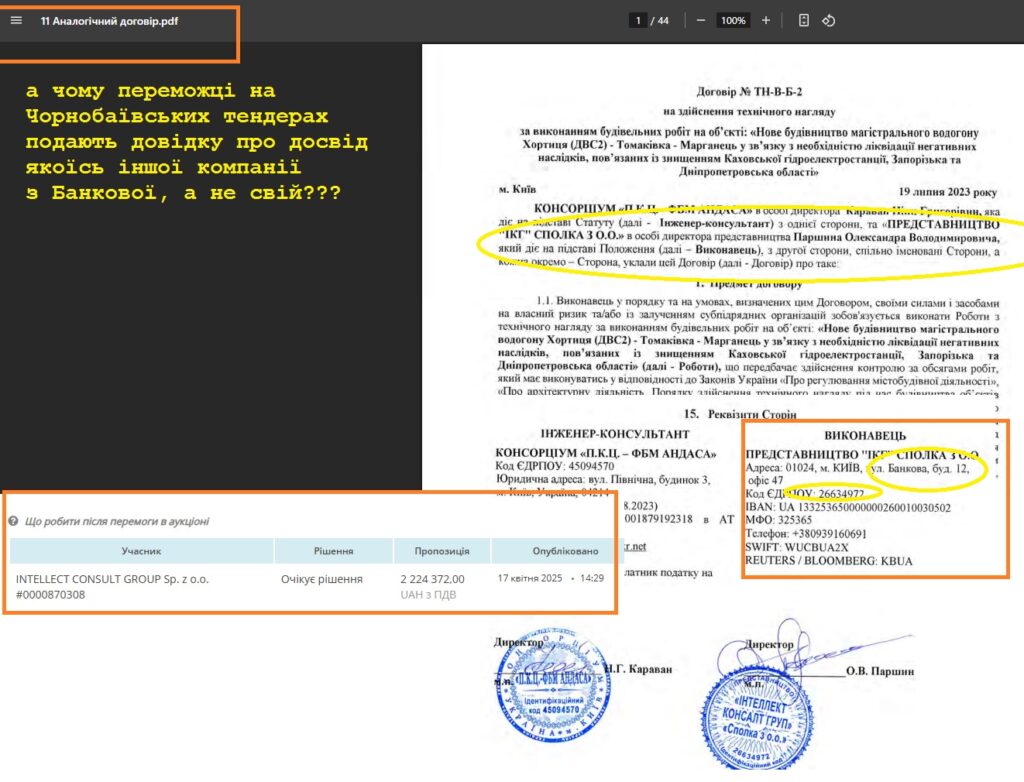Open the PDF sidebar hamburger menu

(x=16, y=20)
